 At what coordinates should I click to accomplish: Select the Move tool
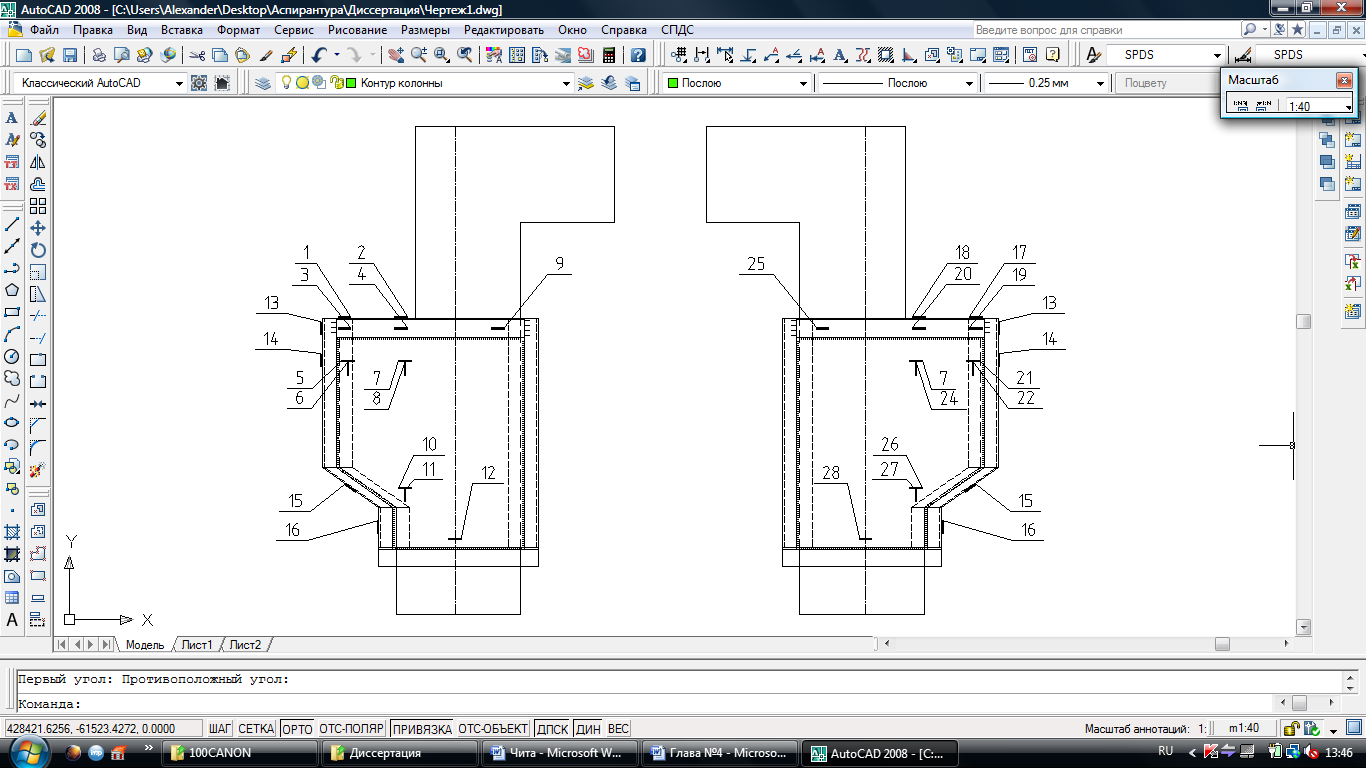point(38,228)
